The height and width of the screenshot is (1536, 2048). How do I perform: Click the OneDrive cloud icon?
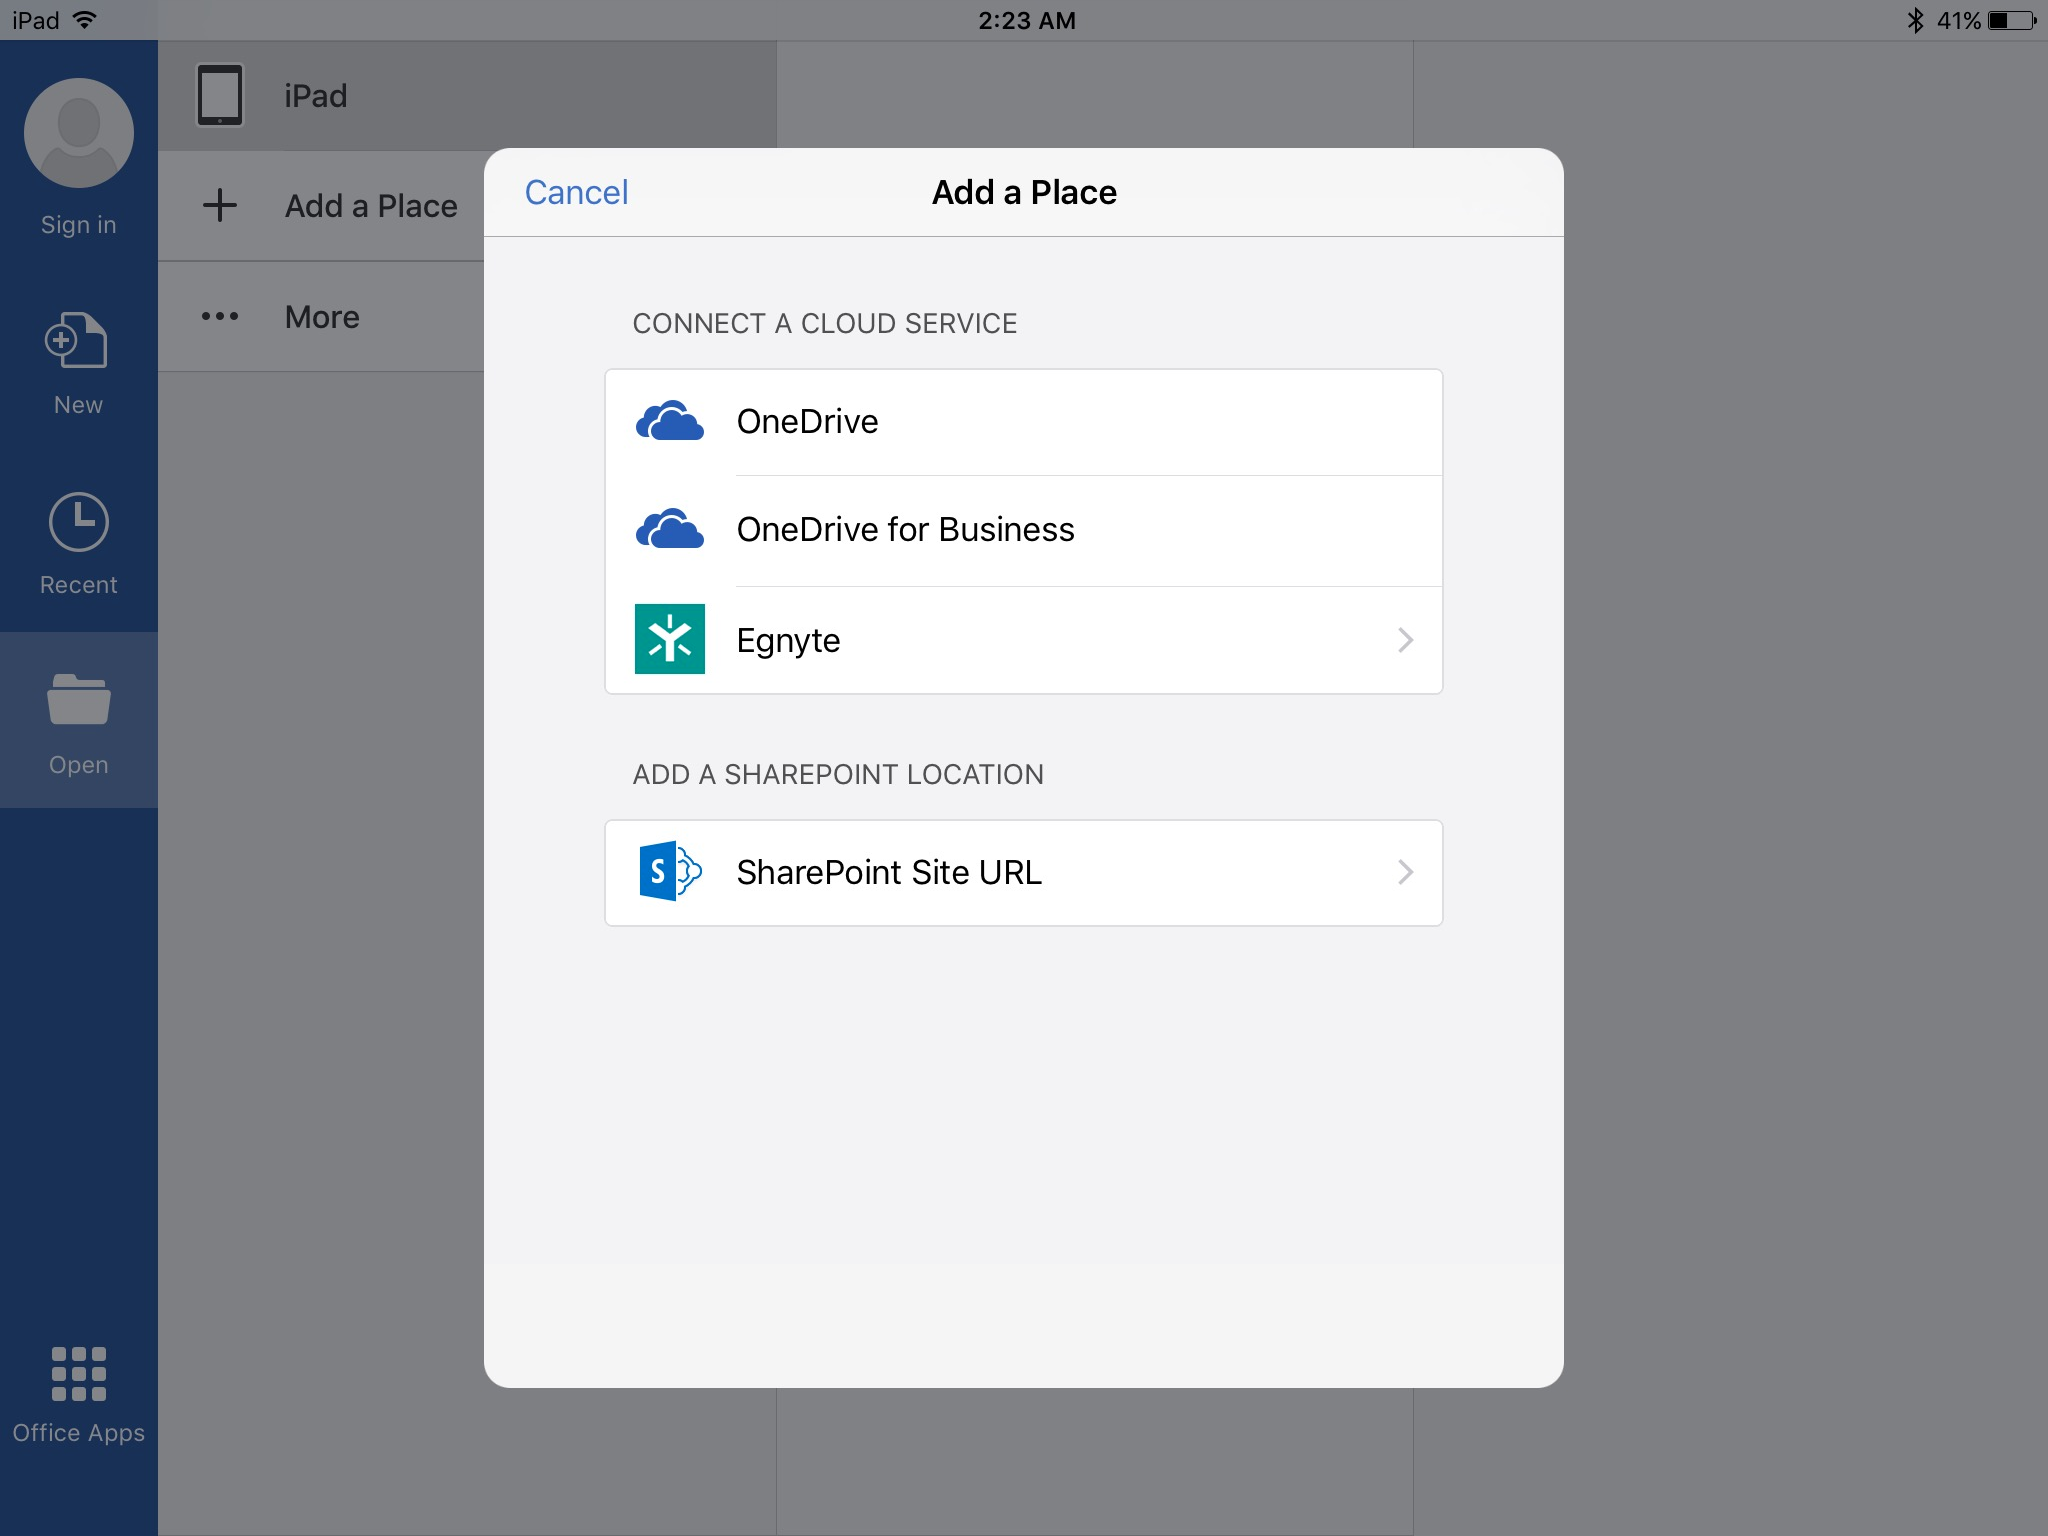point(670,422)
